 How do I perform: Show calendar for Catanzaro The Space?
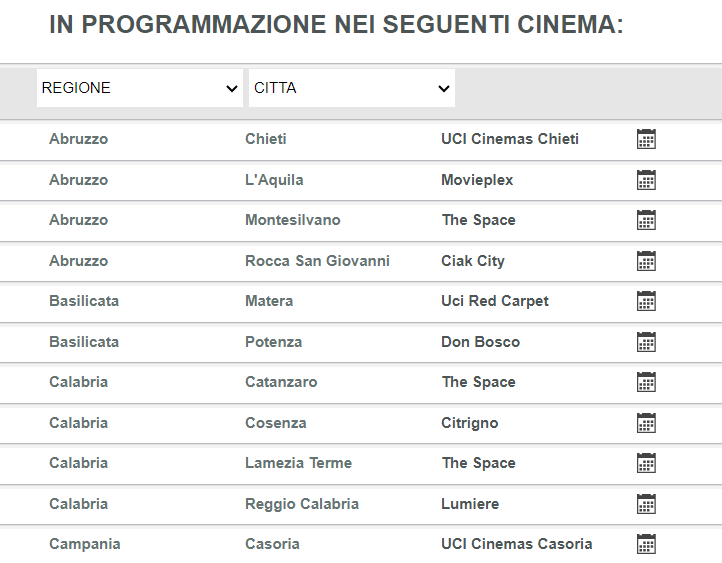646,382
